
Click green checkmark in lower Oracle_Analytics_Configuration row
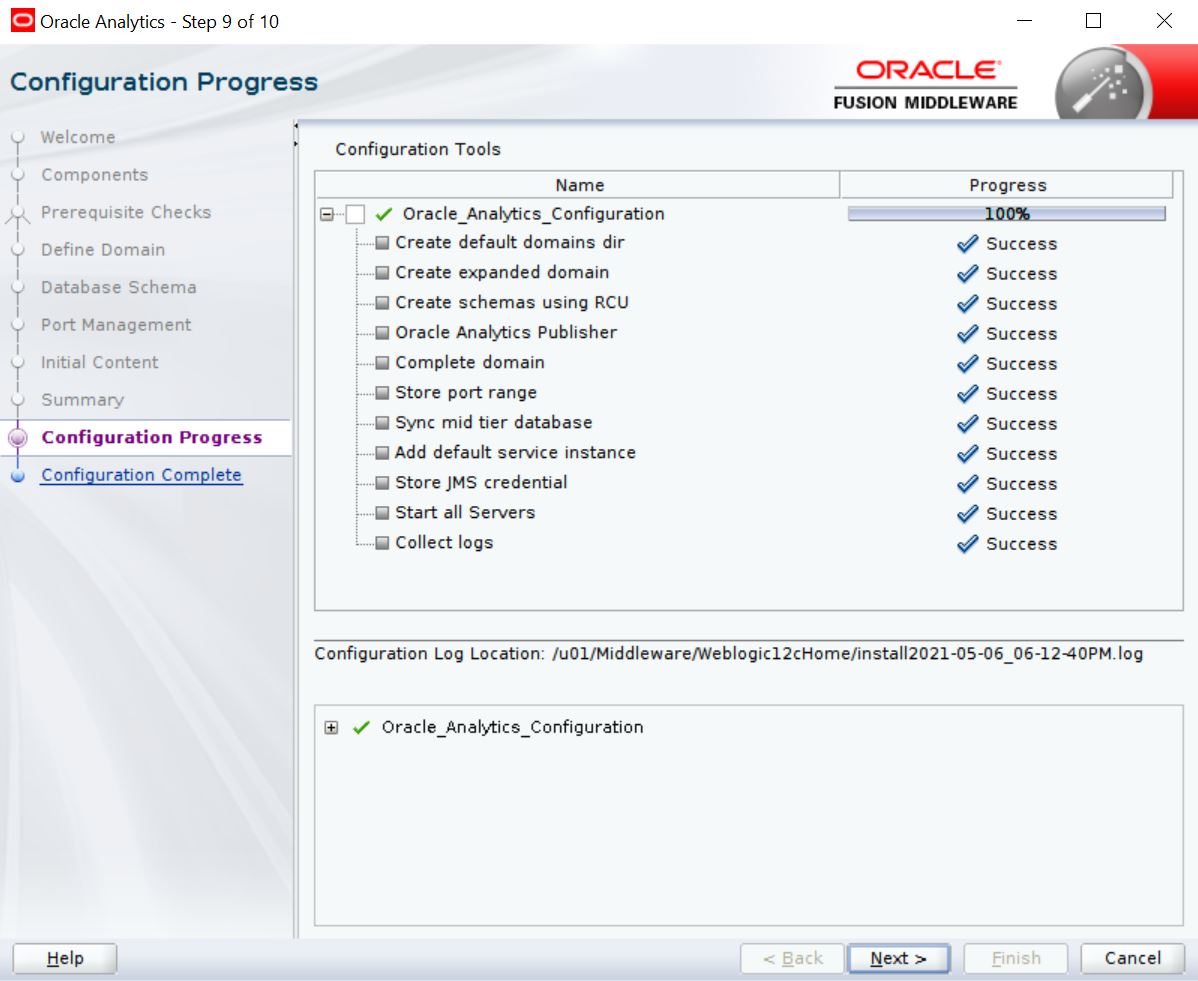(362, 727)
